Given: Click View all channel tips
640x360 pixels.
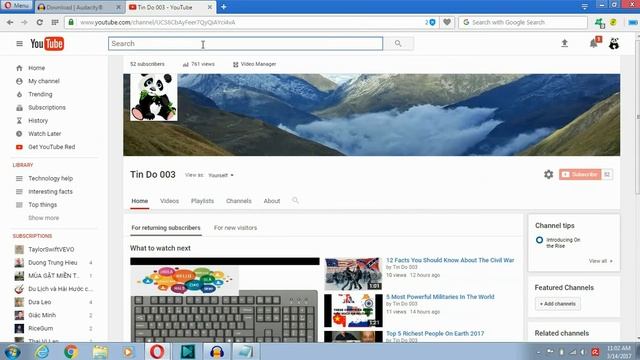Looking at the screenshot, I should tap(600, 261).
